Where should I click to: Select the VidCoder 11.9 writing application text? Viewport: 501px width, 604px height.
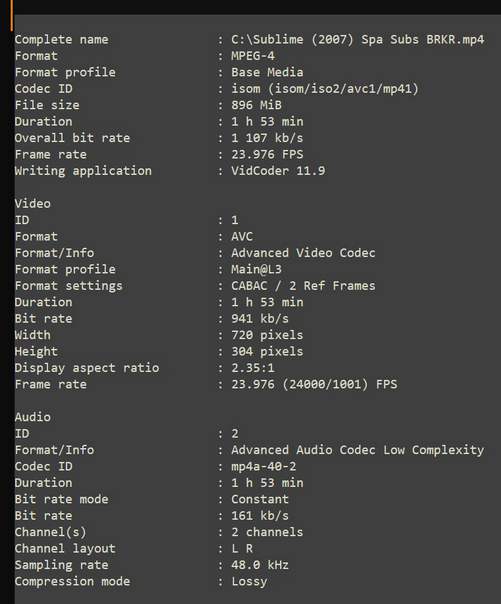[x=278, y=171]
